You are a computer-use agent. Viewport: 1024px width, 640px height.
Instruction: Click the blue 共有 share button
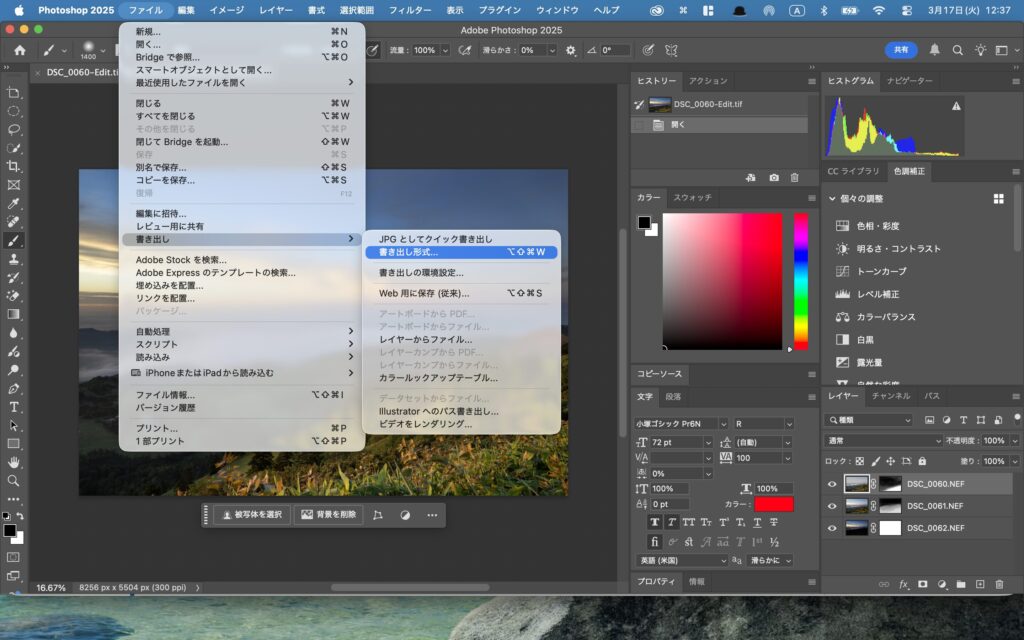(900, 50)
